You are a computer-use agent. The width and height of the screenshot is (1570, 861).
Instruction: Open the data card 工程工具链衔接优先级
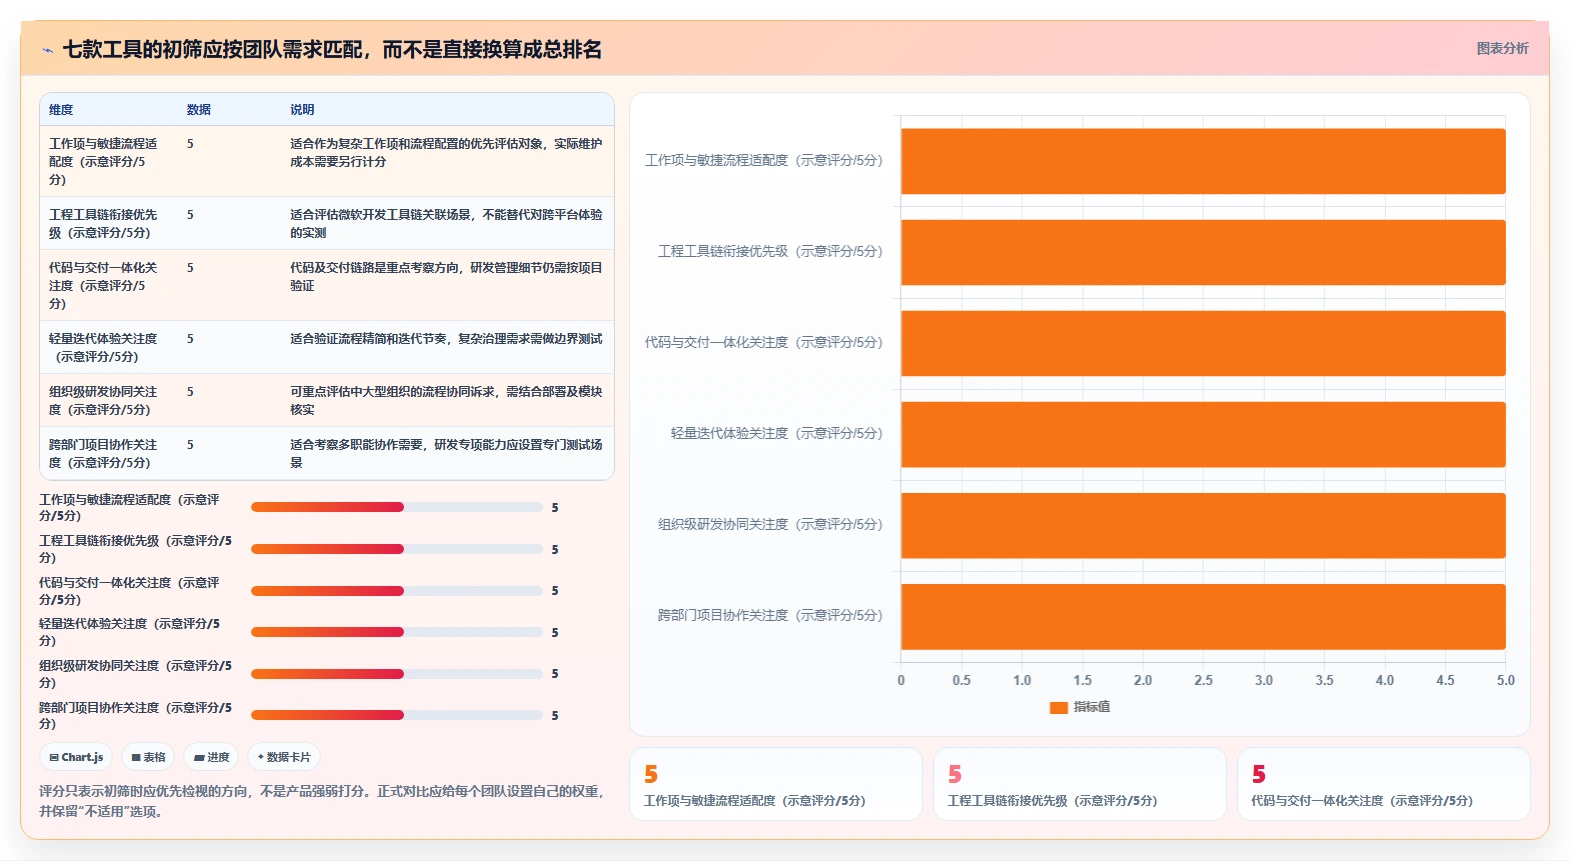coord(1080,784)
